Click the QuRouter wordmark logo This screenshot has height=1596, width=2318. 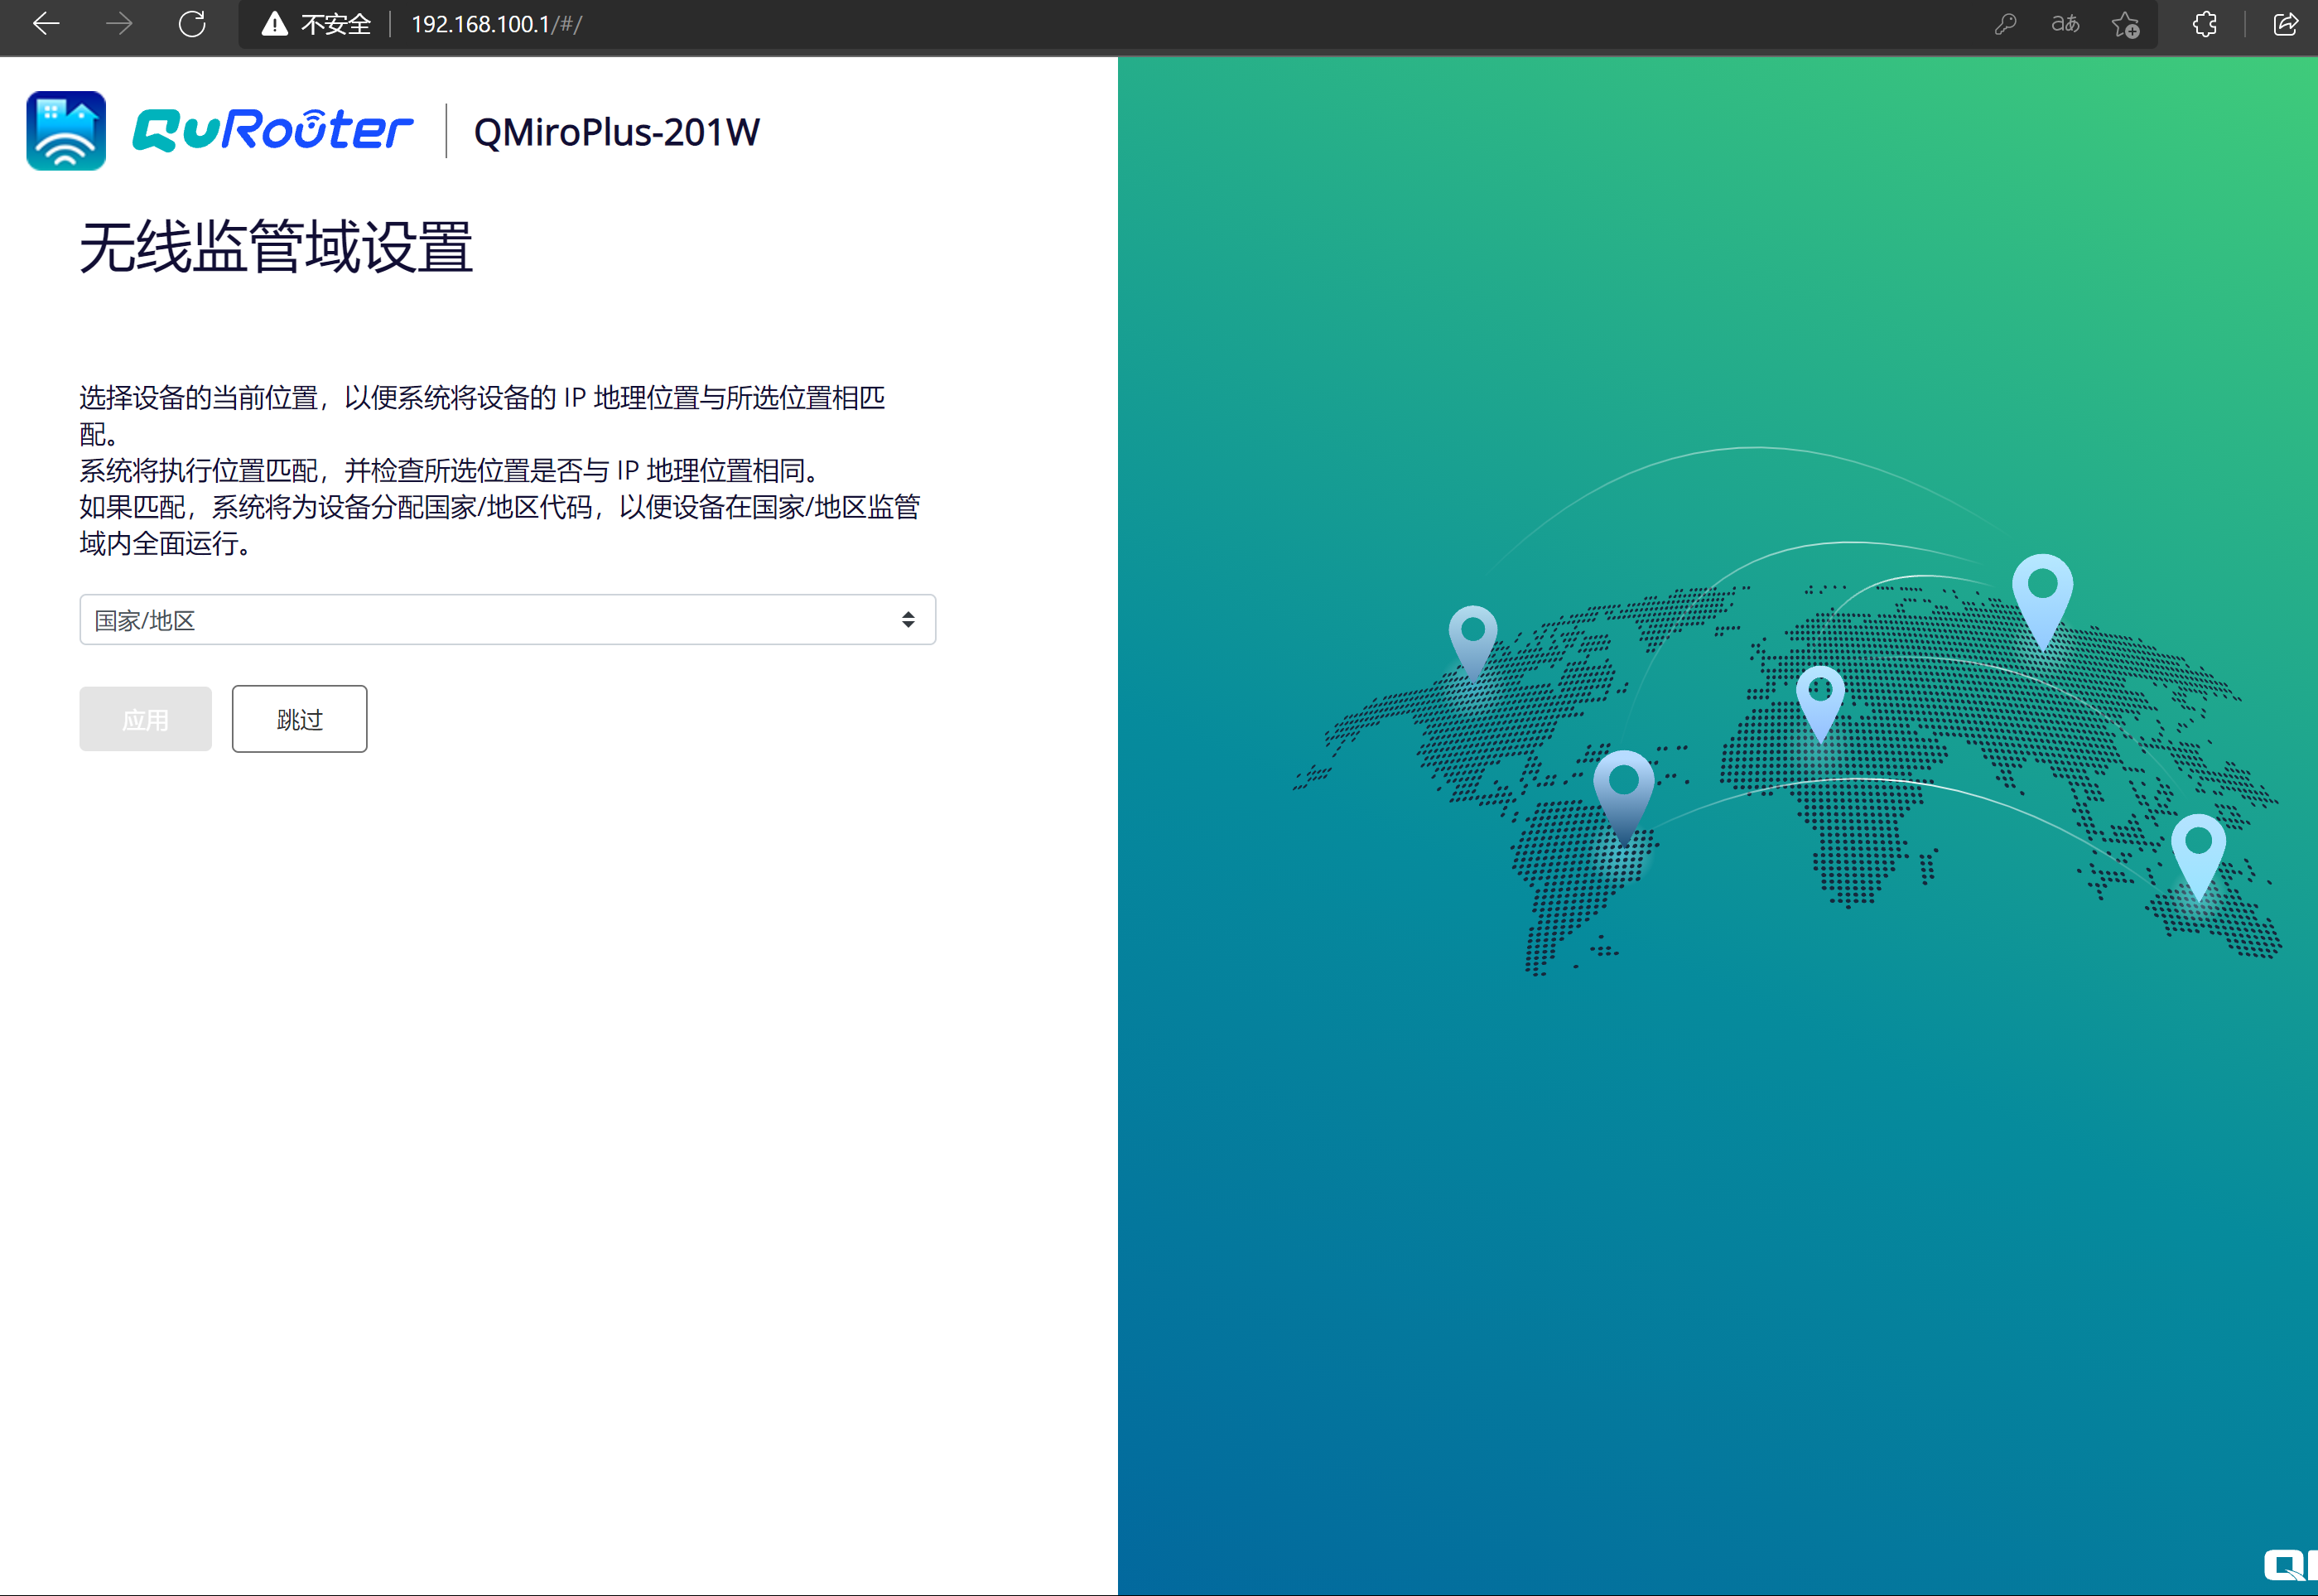pyautogui.click(x=273, y=131)
